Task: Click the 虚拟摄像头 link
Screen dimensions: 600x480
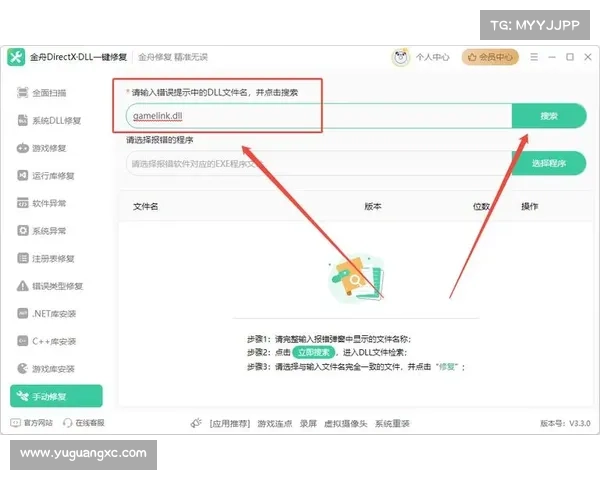Action: coord(346,423)
